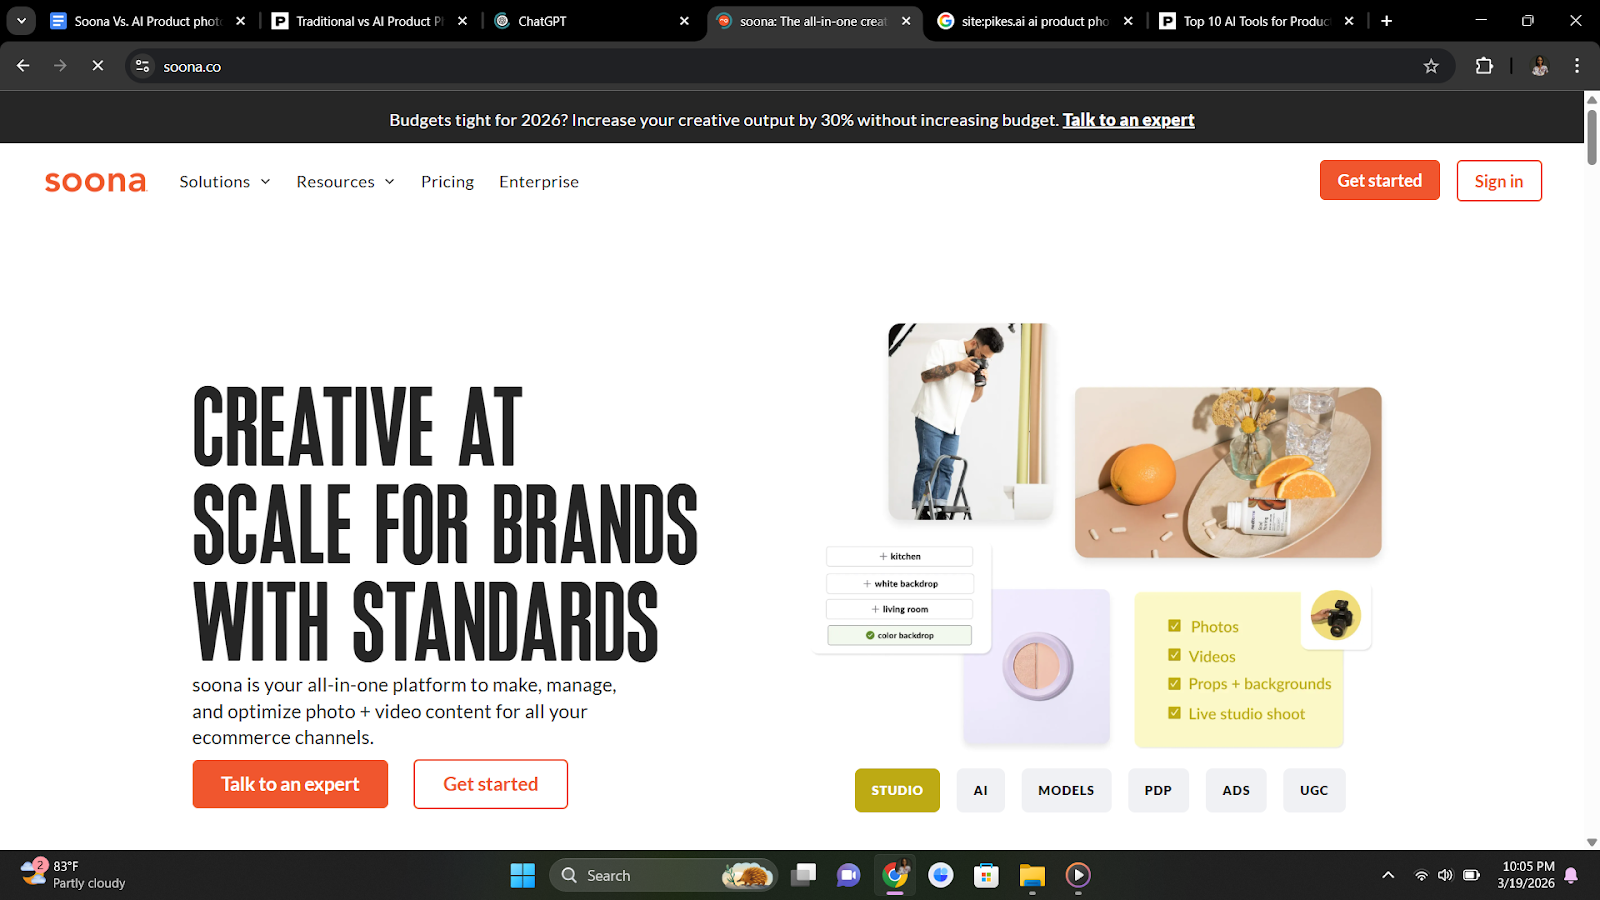Select the MODELS tab
The width and height of the screenshot is (1600, 900).
[1066, 790]
